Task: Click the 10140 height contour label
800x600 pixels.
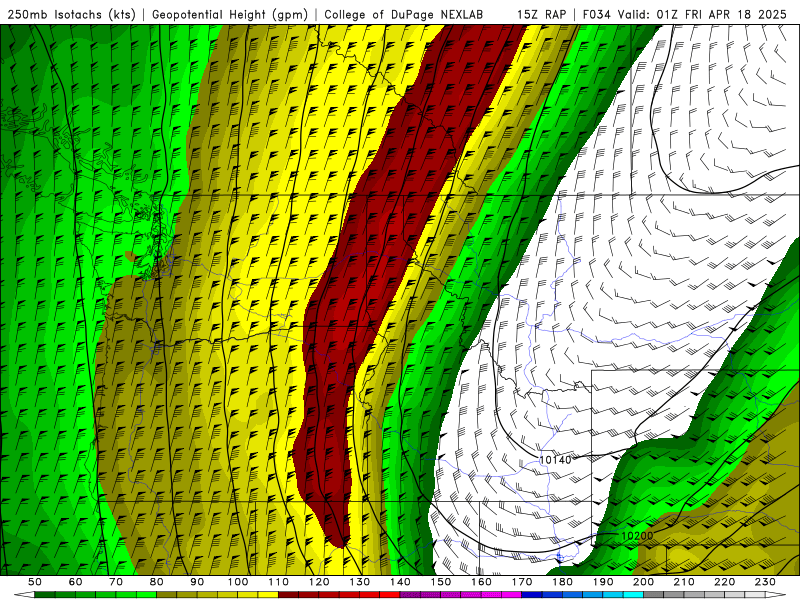Action: click(555, 460)
